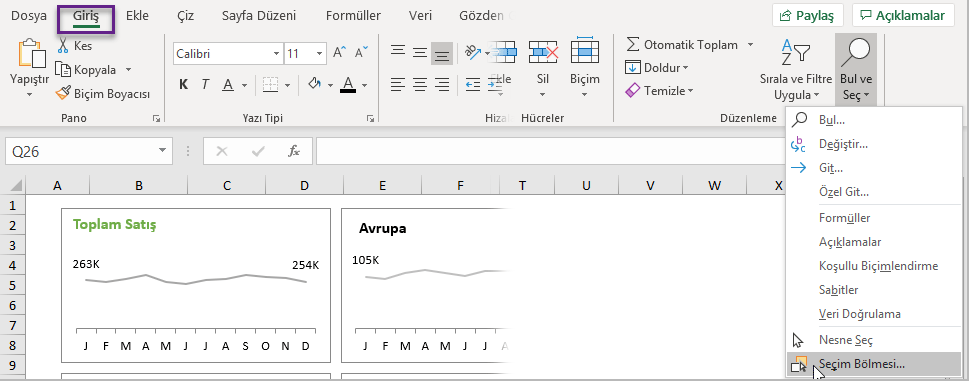
Task: Click the Bul ve Seç magnifier icon
Action: (856, 52)
